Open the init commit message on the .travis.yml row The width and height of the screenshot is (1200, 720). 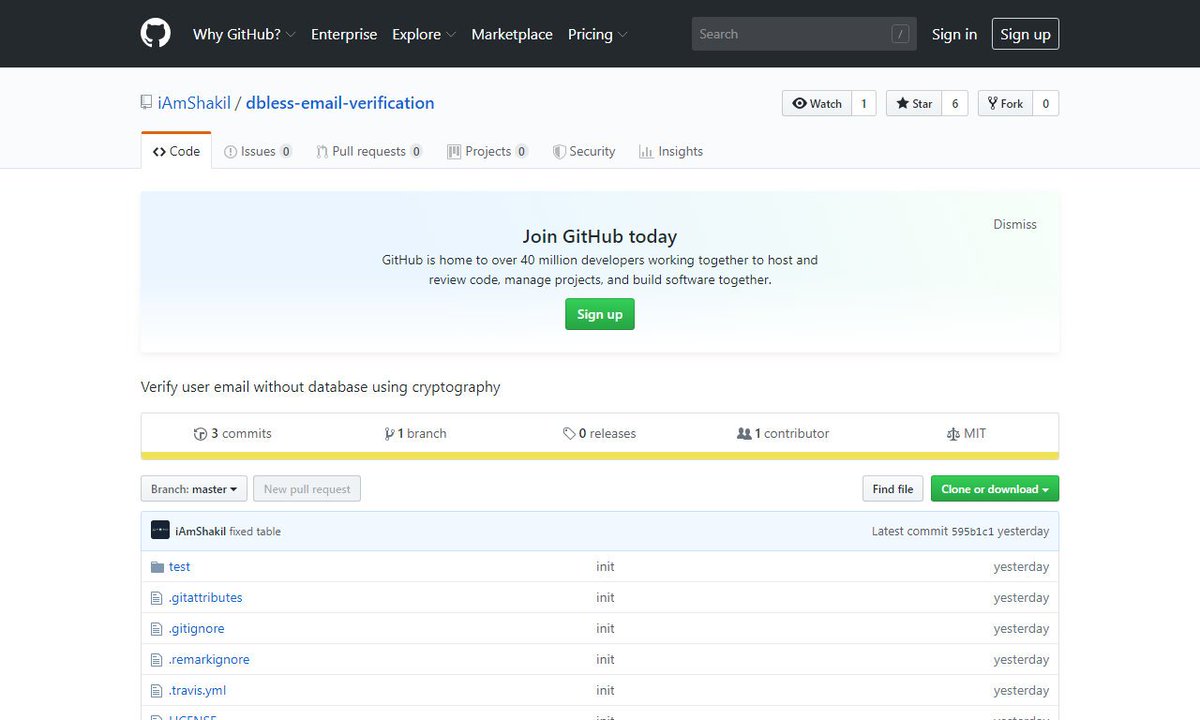(605, 691)
